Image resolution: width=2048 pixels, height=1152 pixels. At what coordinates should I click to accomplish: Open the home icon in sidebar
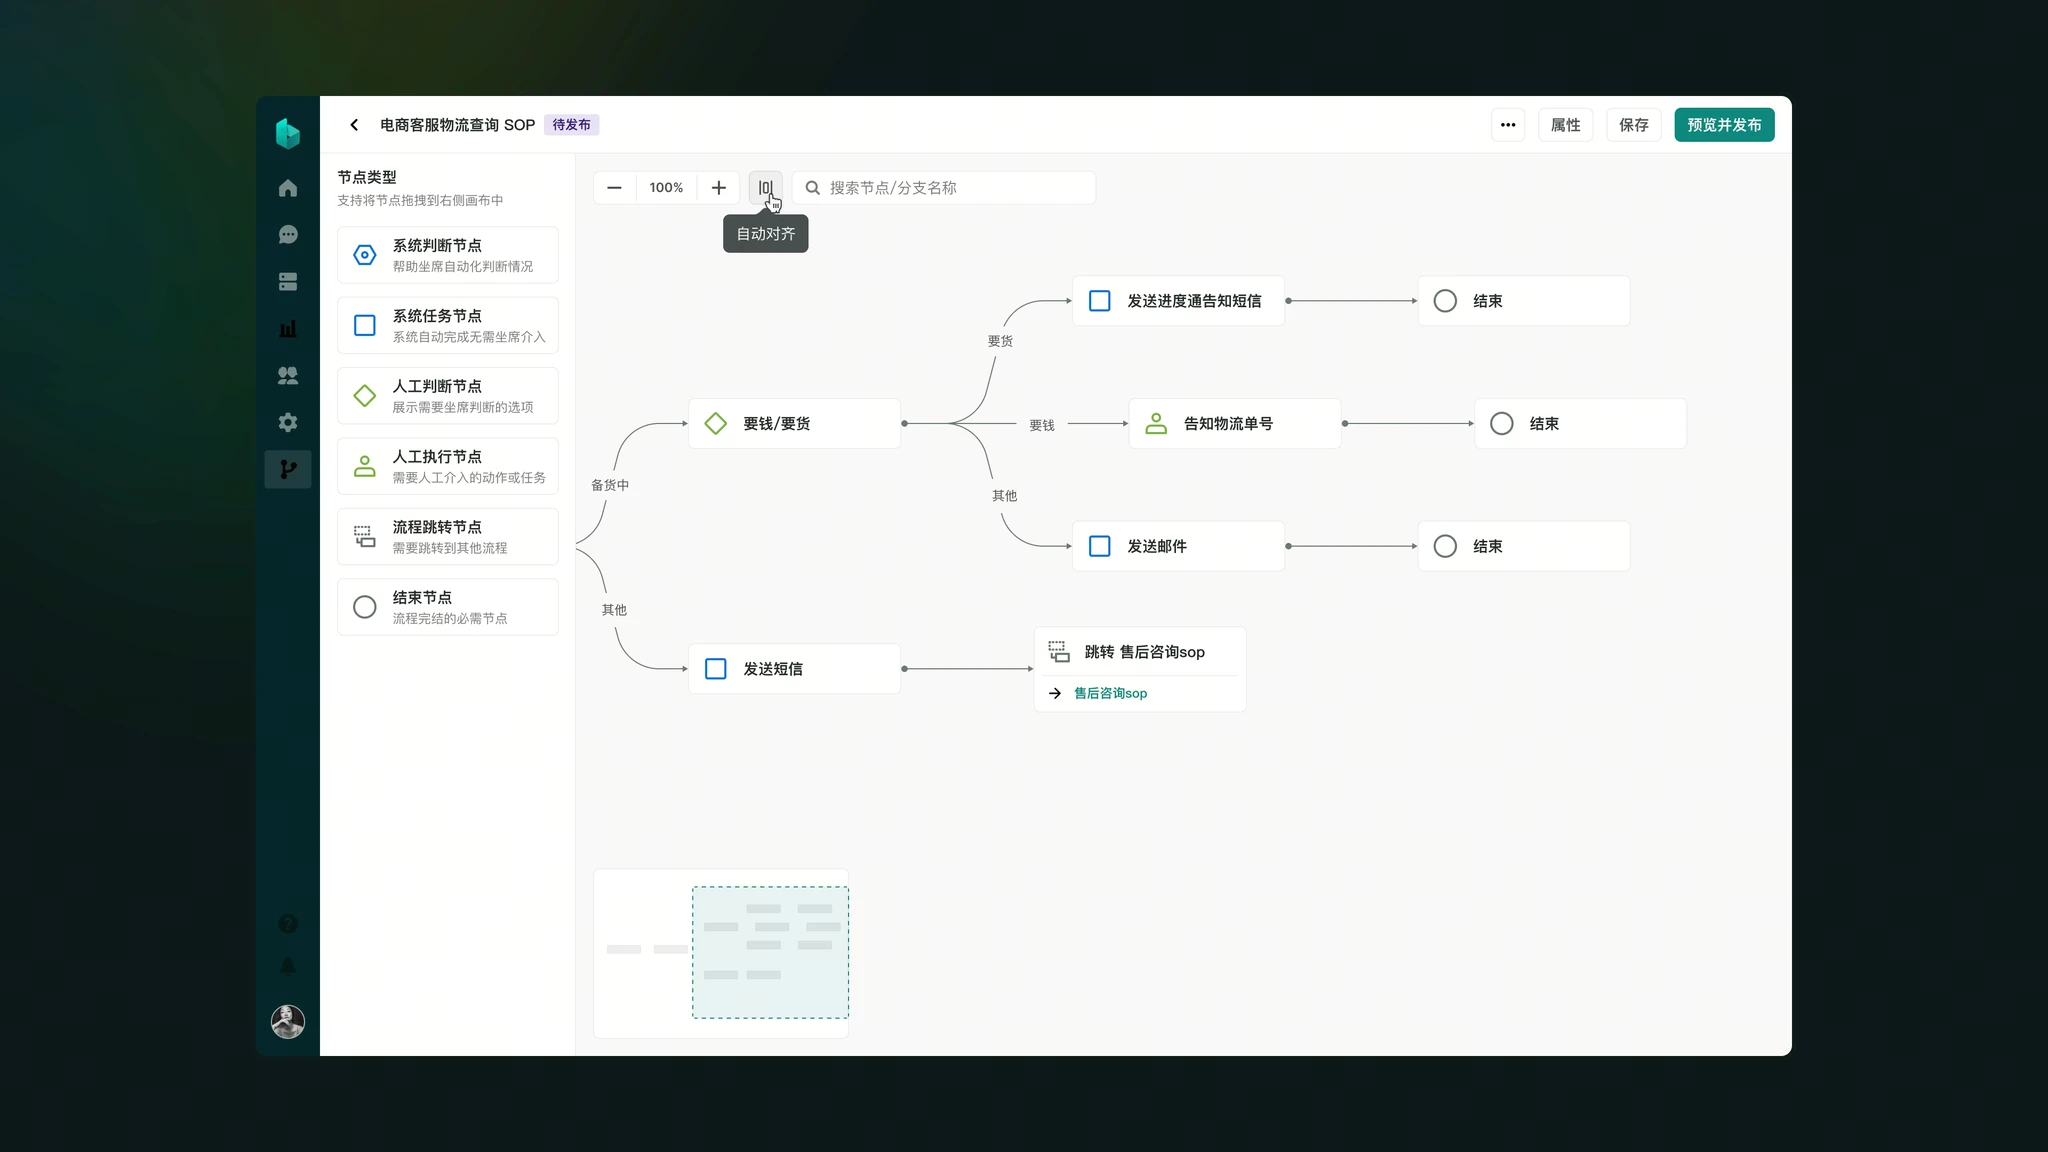[288, 188]
